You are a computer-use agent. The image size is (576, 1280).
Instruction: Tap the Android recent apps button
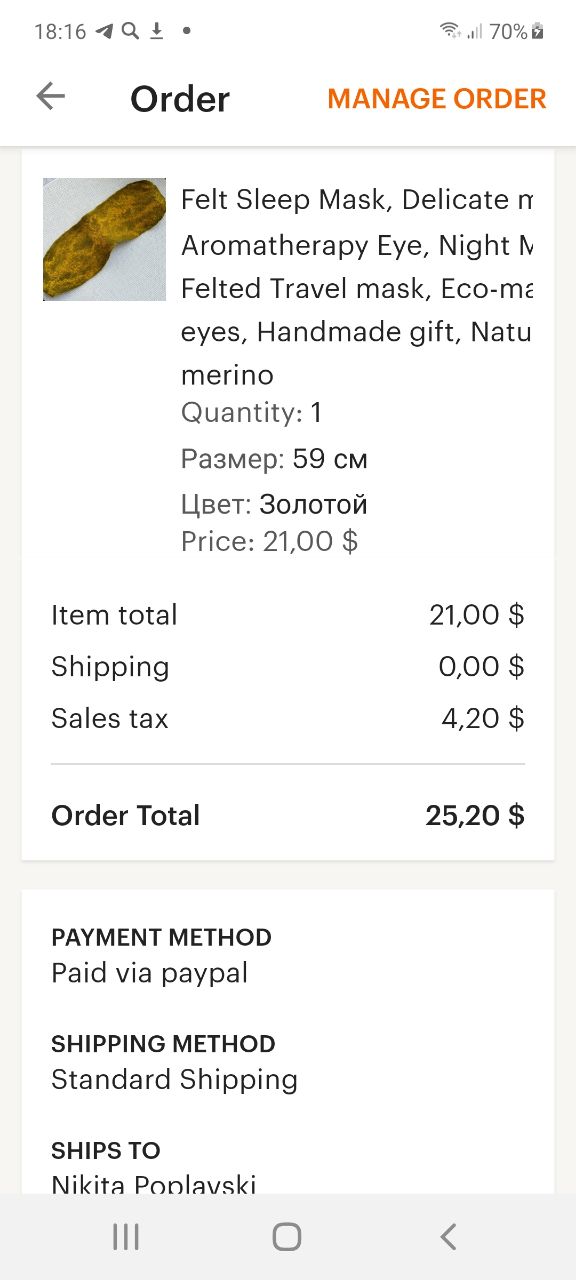pyautogui.click(x=126, y=1237)
